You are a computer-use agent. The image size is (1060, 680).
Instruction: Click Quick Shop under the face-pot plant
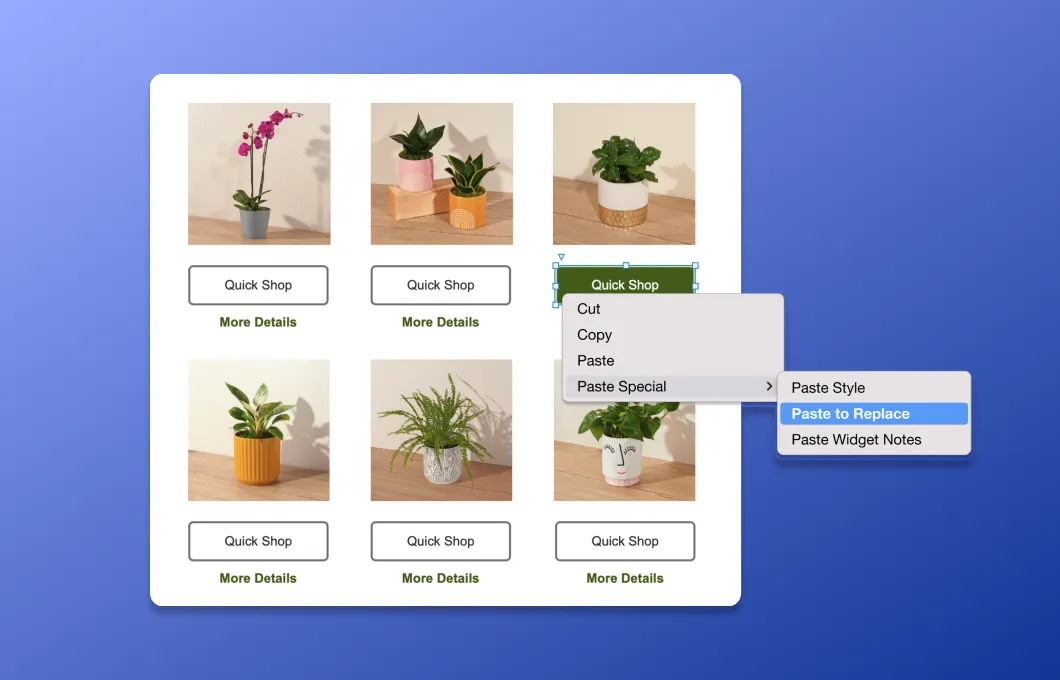tap(624, 541)
